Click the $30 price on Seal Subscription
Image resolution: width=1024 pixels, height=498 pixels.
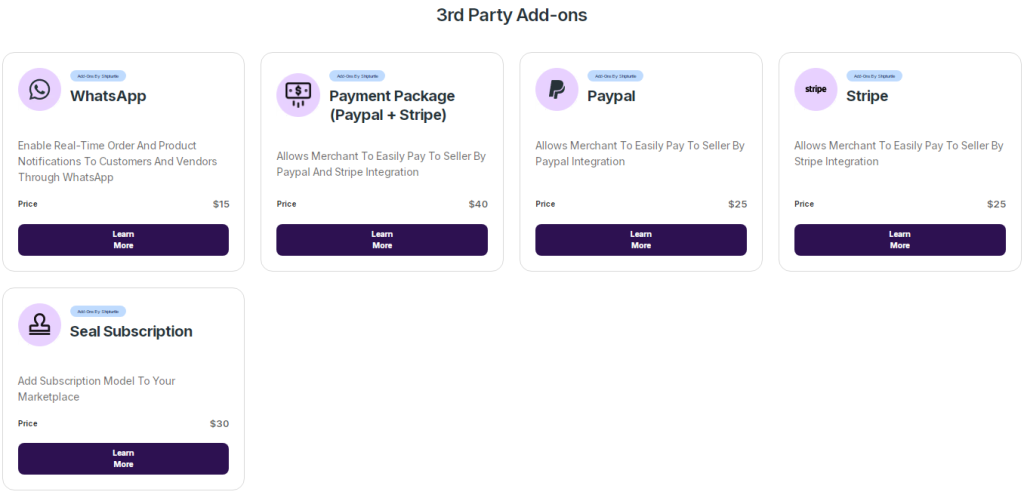(x=219, y=423)
